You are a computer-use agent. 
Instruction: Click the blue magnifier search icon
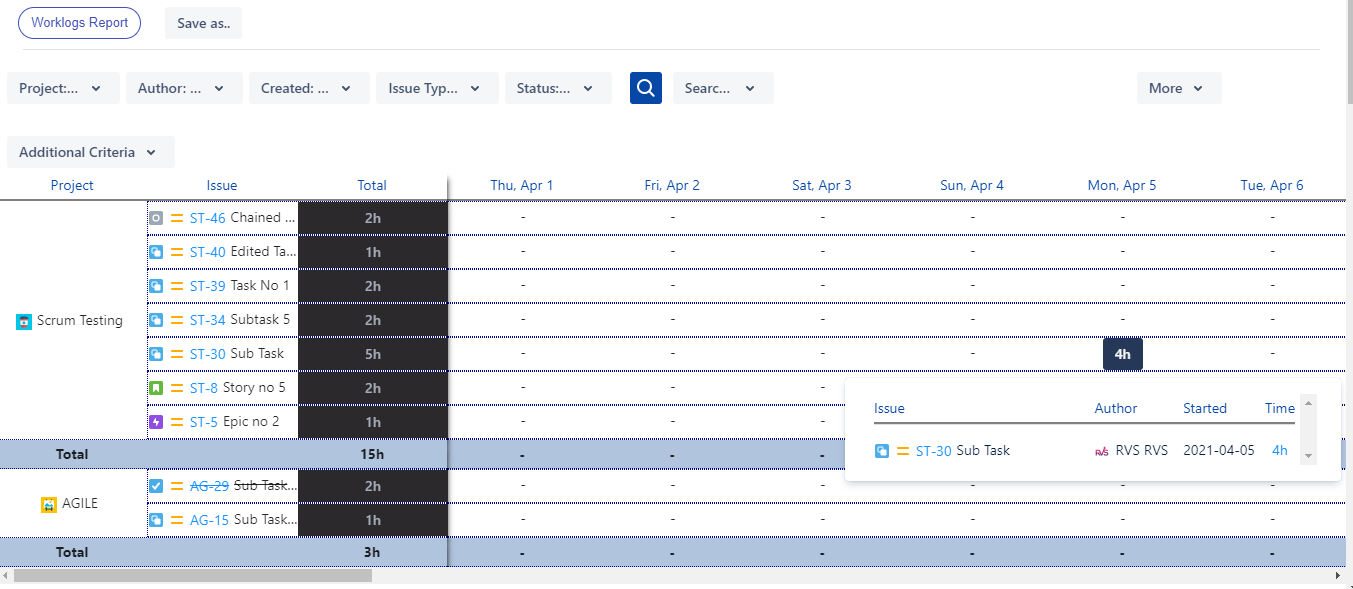click(x=646, y=88)
